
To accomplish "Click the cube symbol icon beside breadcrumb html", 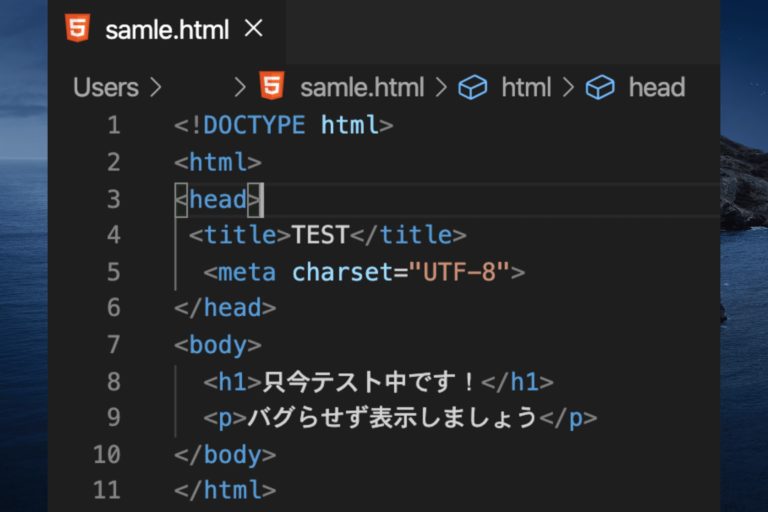I will (x=472, y=88).
